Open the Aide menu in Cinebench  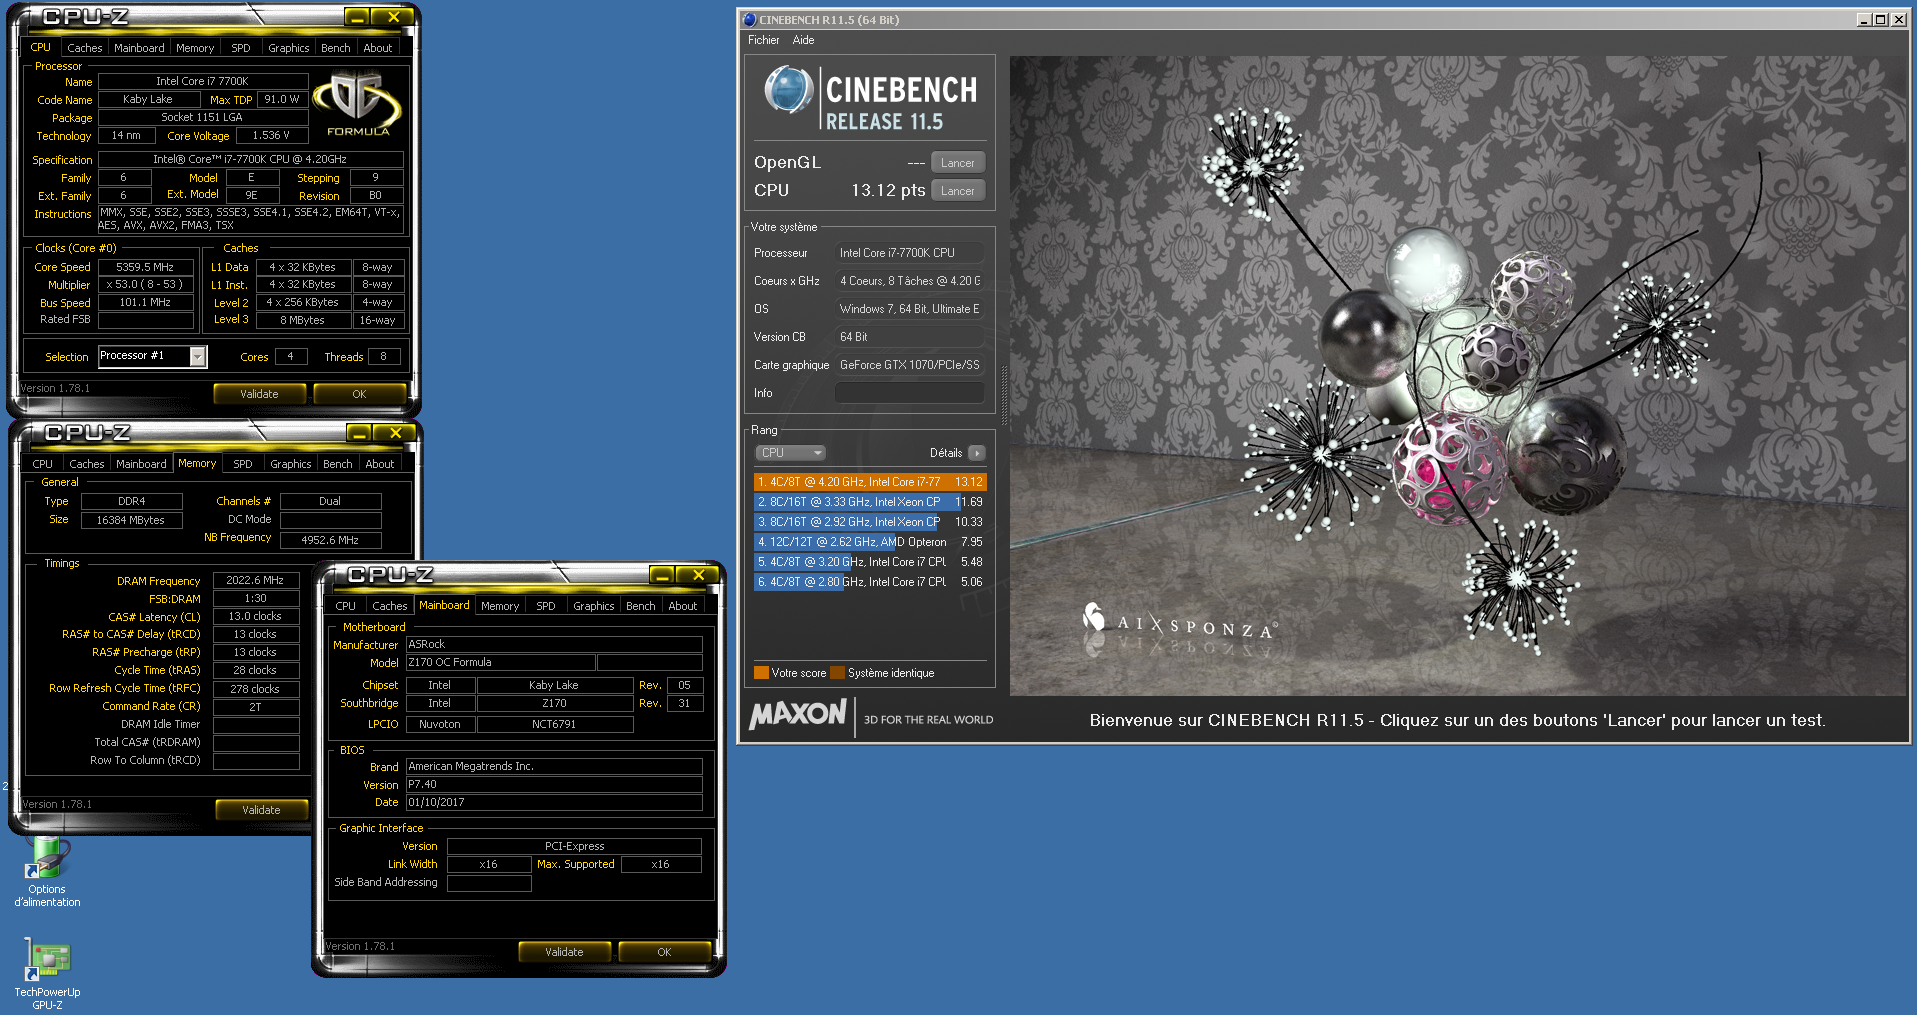tap(803, 40)
